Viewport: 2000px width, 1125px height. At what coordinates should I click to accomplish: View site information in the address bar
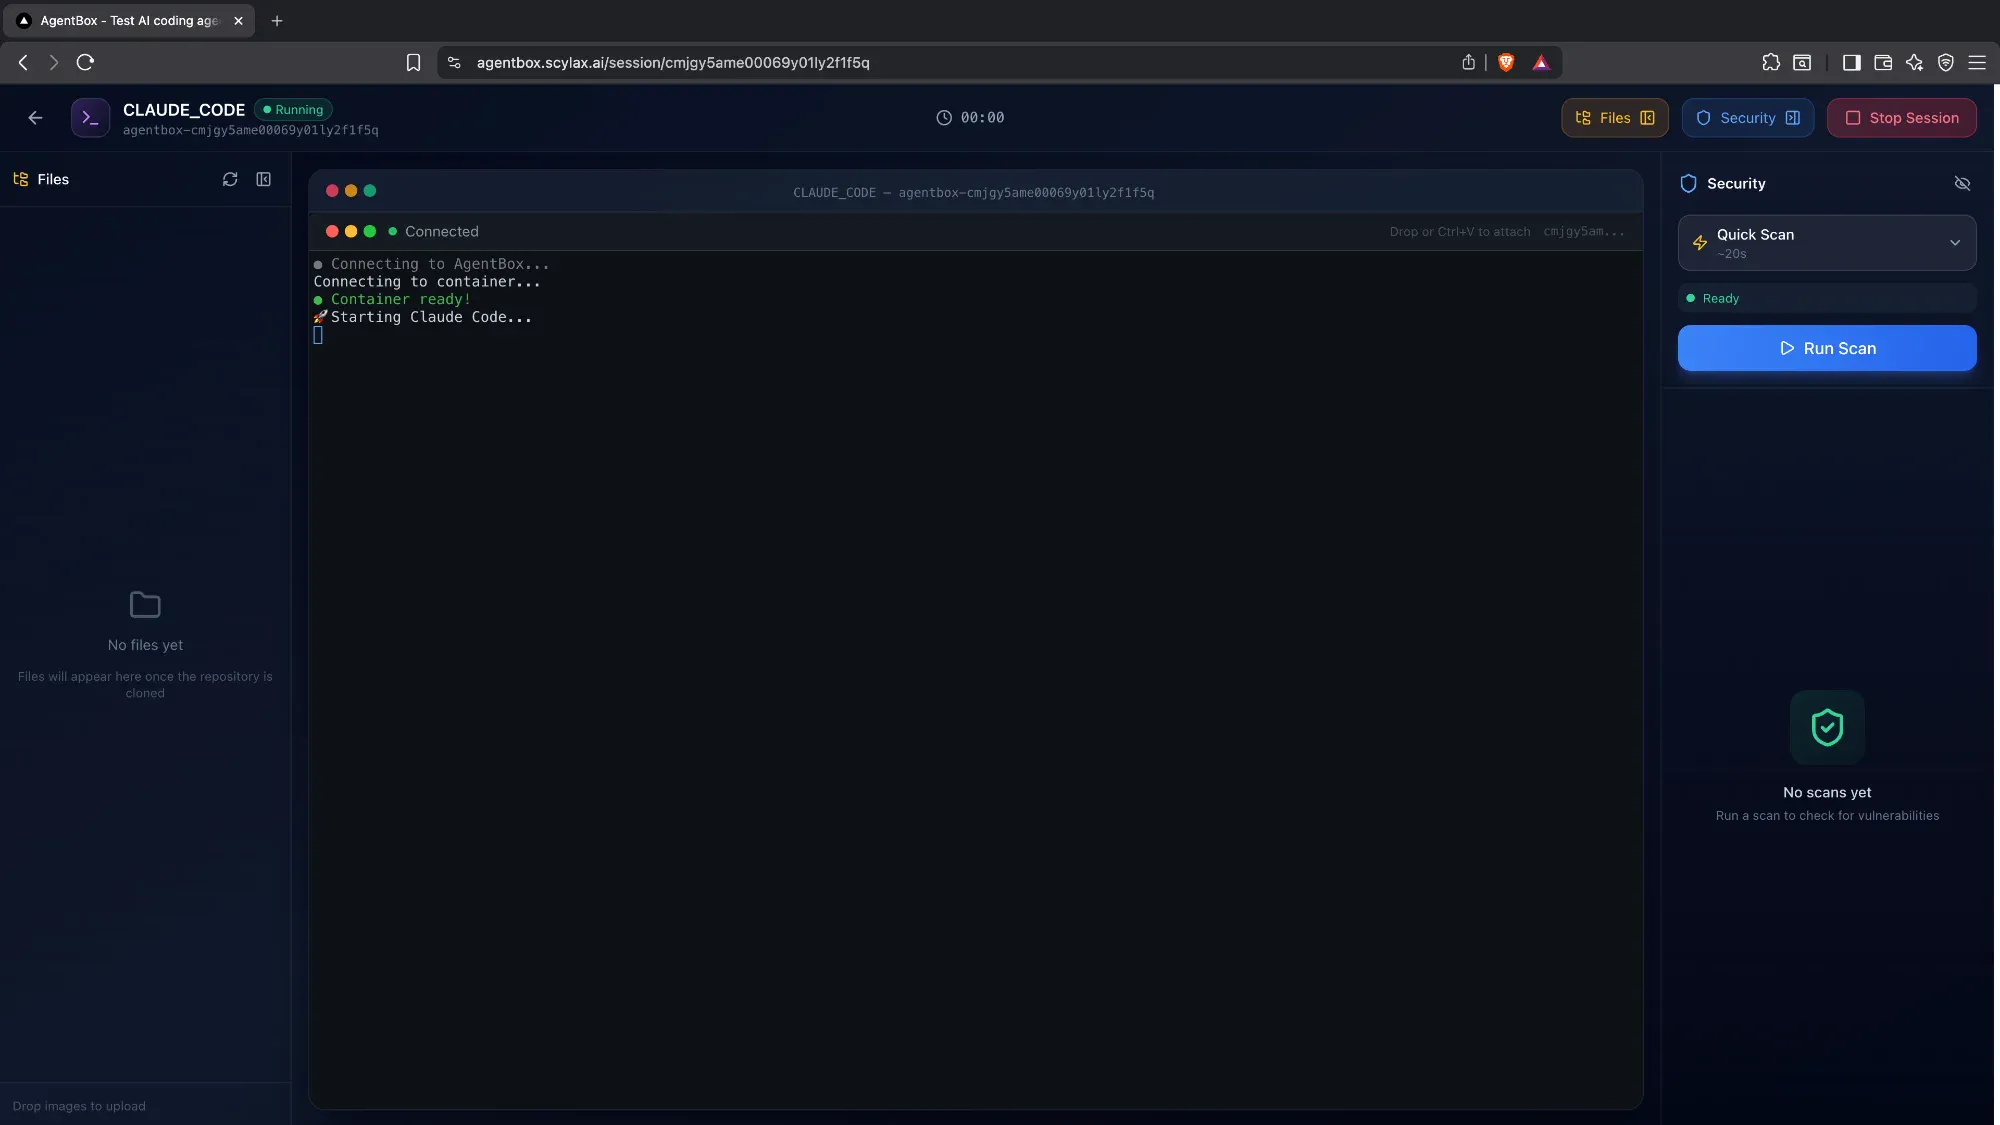point(454,62)
